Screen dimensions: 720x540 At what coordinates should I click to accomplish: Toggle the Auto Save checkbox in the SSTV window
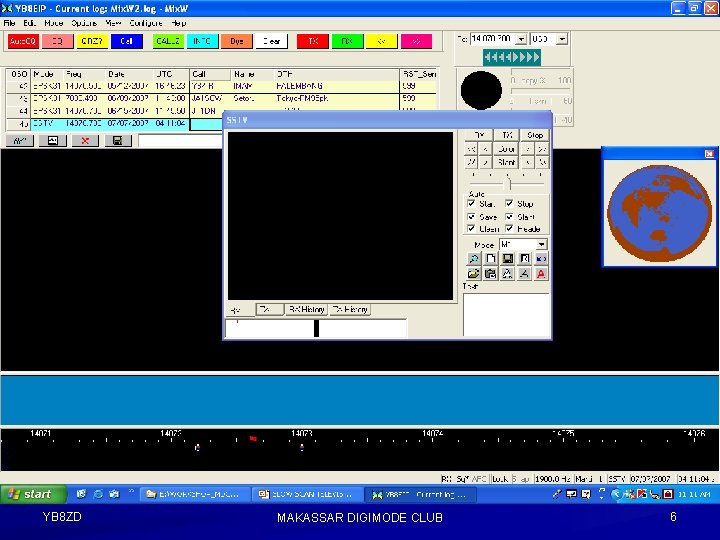[x=471, y=216]
